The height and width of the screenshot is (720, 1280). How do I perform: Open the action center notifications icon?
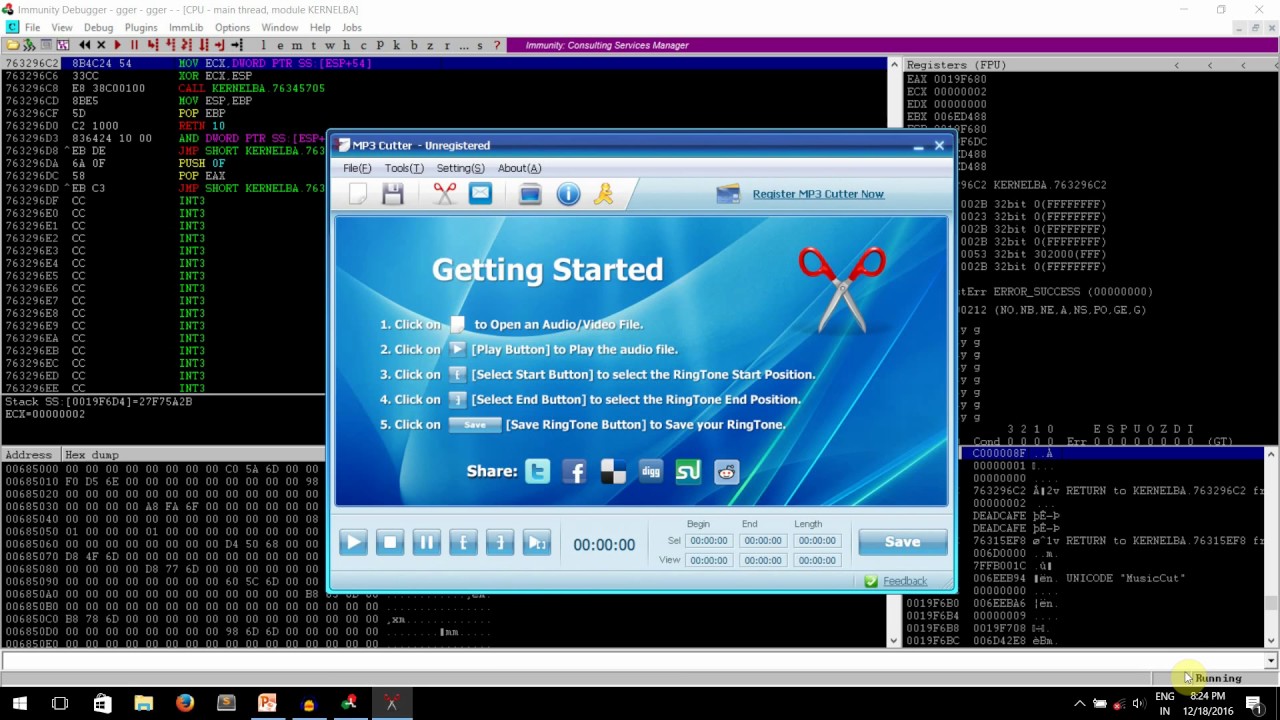pyautogui.click(x=1254, y=704)
